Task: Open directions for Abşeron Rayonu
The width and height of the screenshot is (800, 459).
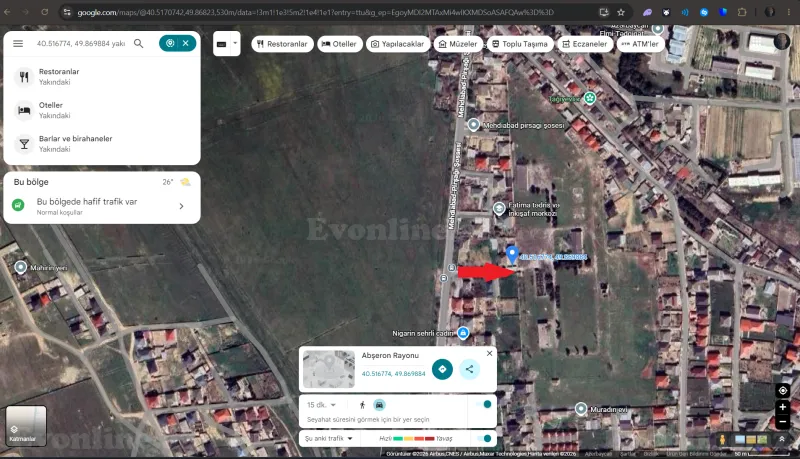Action: [442, 369]
